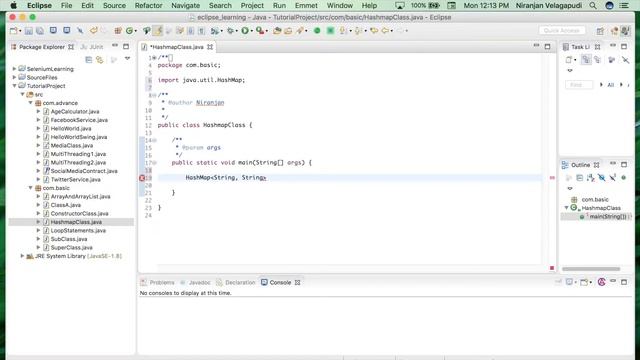Toggle Sort in the Outline toolbar
Screen dimensions: 640x360
click(x=591, y=178)
